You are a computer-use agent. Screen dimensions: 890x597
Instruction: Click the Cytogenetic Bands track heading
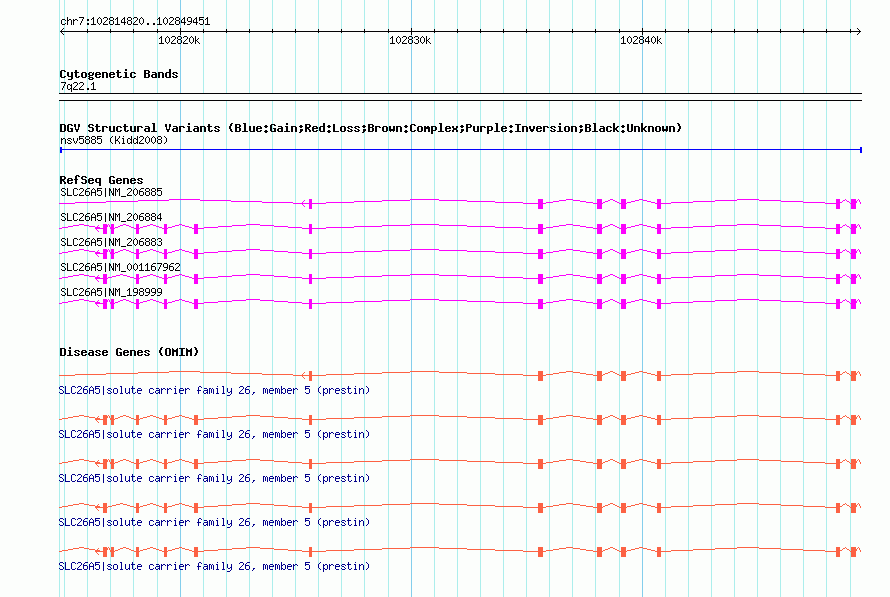(x=119, y=74)
